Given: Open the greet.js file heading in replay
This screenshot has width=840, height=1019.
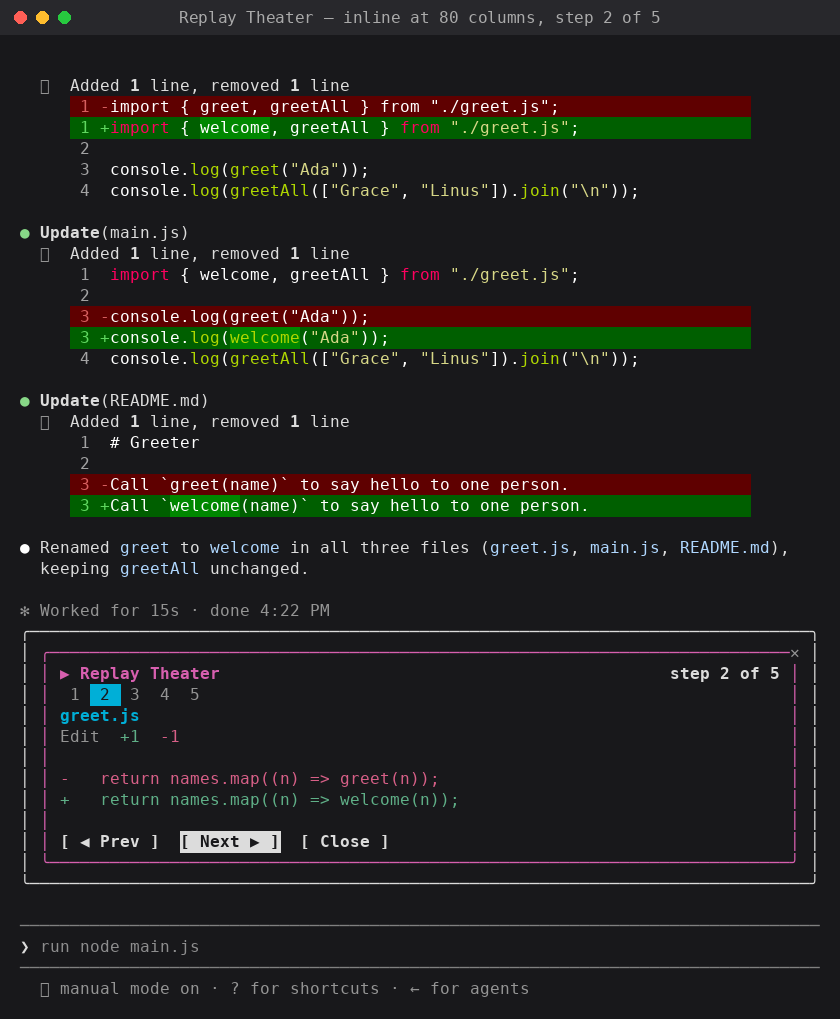Looking at the screenshot, I should [99, 716].
